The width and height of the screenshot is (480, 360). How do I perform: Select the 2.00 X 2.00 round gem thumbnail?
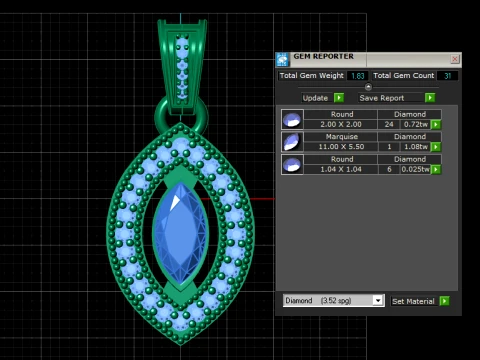292,119
